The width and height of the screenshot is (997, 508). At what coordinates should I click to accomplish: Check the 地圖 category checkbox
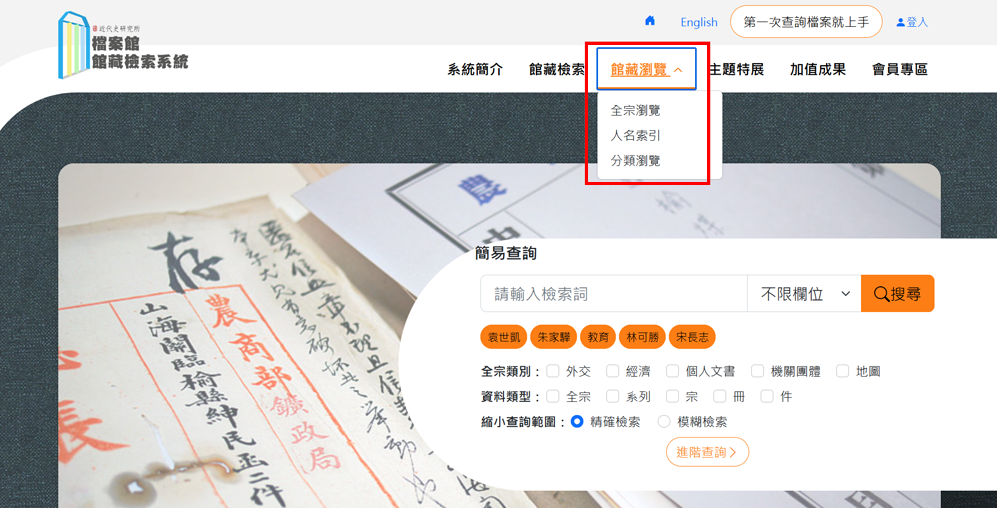click(842, 371)
